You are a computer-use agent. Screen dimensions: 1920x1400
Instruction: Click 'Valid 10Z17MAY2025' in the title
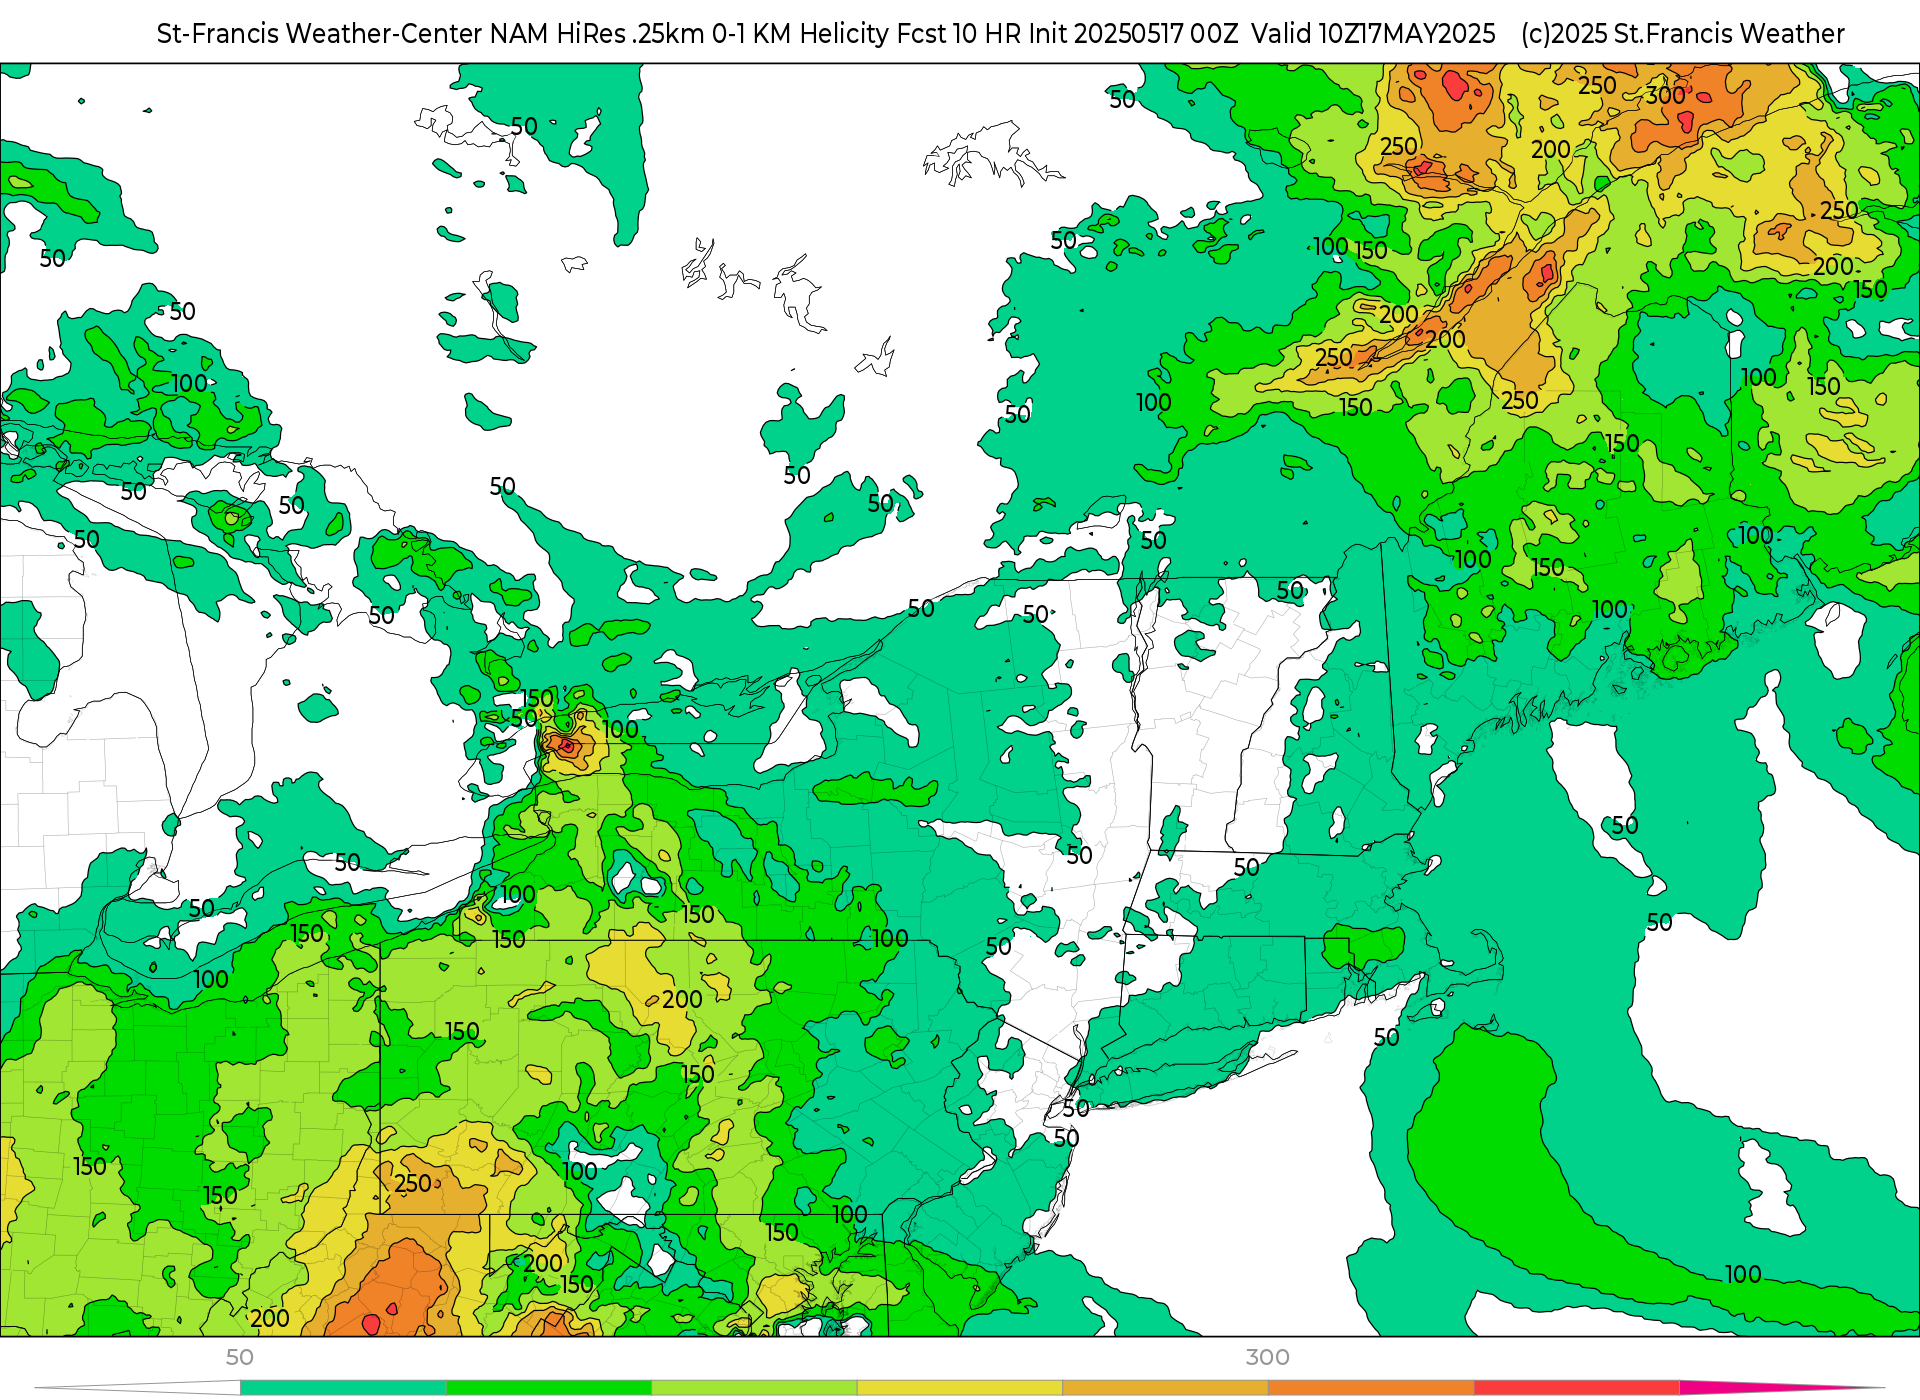[x=1373, y=34]
